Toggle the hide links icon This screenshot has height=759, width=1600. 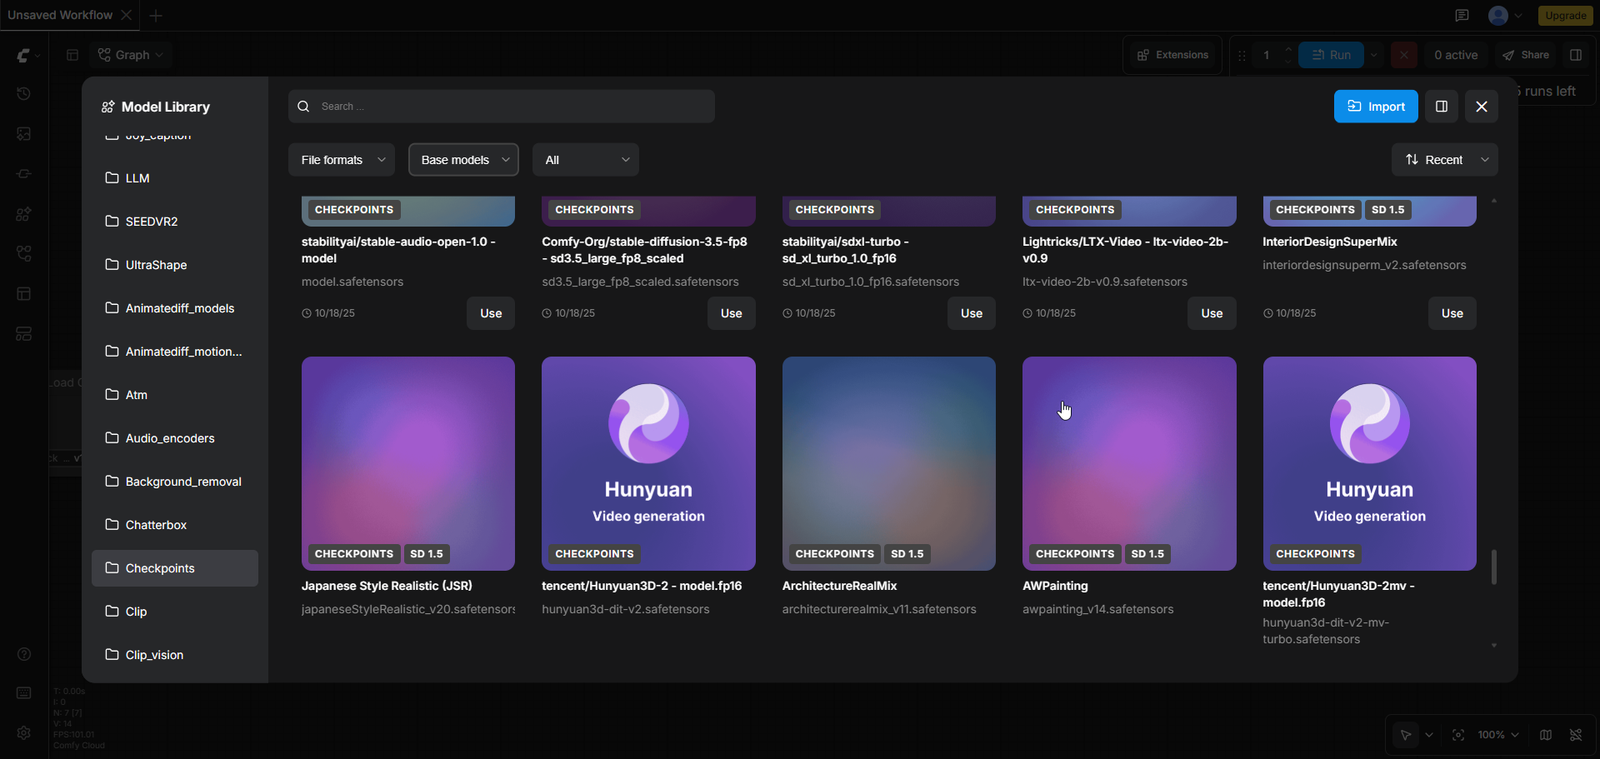coord(1576,735)
